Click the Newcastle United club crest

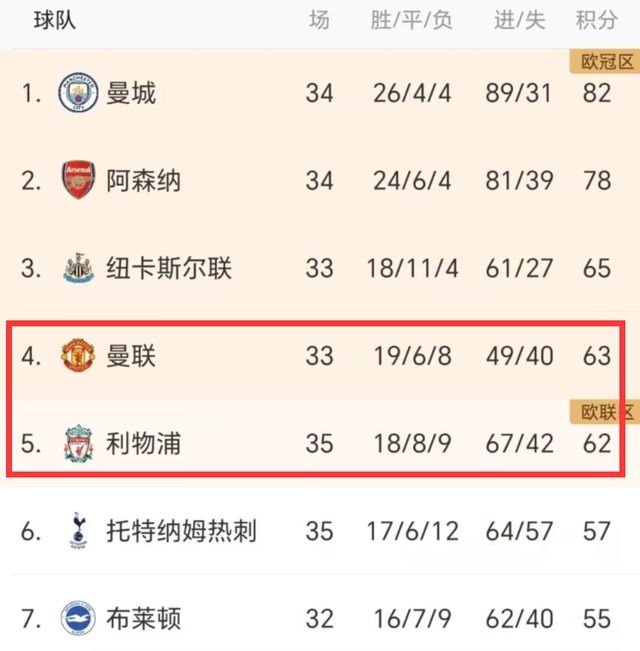pos(77,269)
